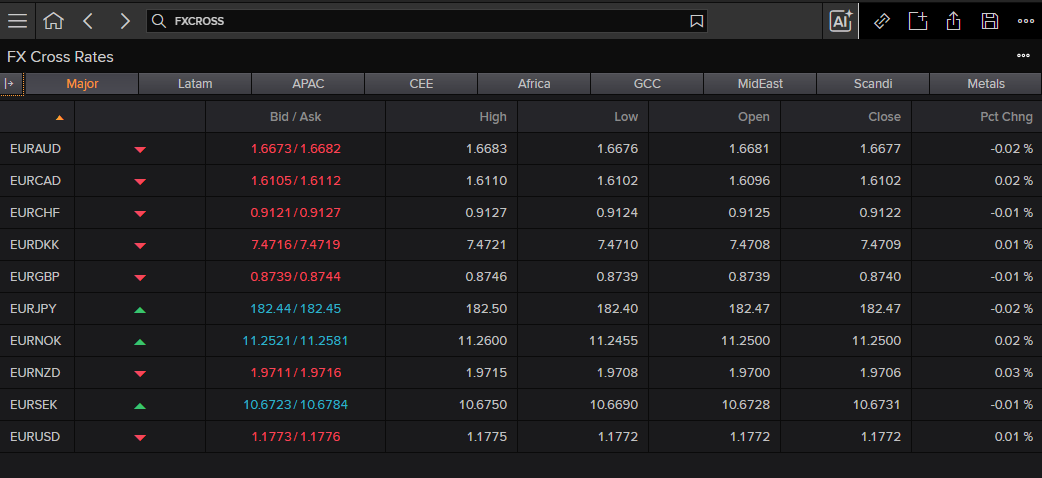Click the EURSEK low value 10.6690
Viewport: 1042px width, 478px height.
[614, 404]
